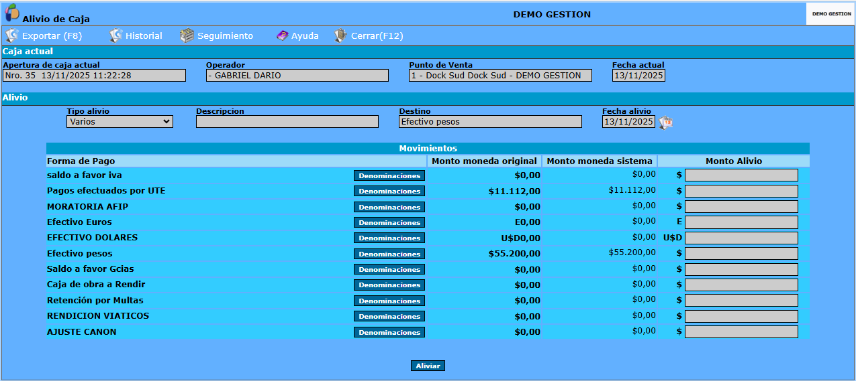Screen dimensions: 856x381
Task: Open Denominaciones for Caja de obra a Rendir
Action: [x=389, y=285]
